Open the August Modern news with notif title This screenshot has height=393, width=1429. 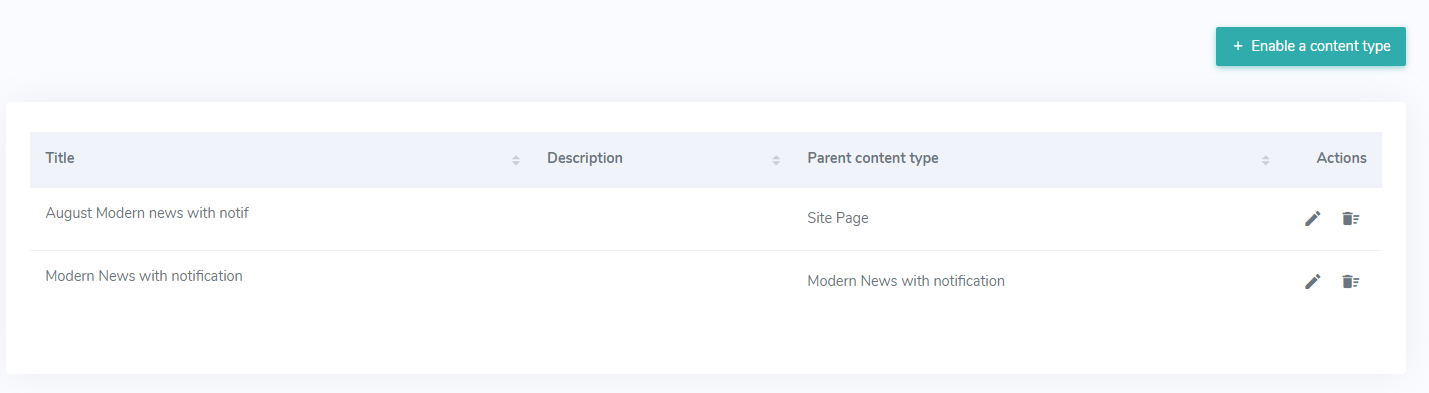coord(147,212)
